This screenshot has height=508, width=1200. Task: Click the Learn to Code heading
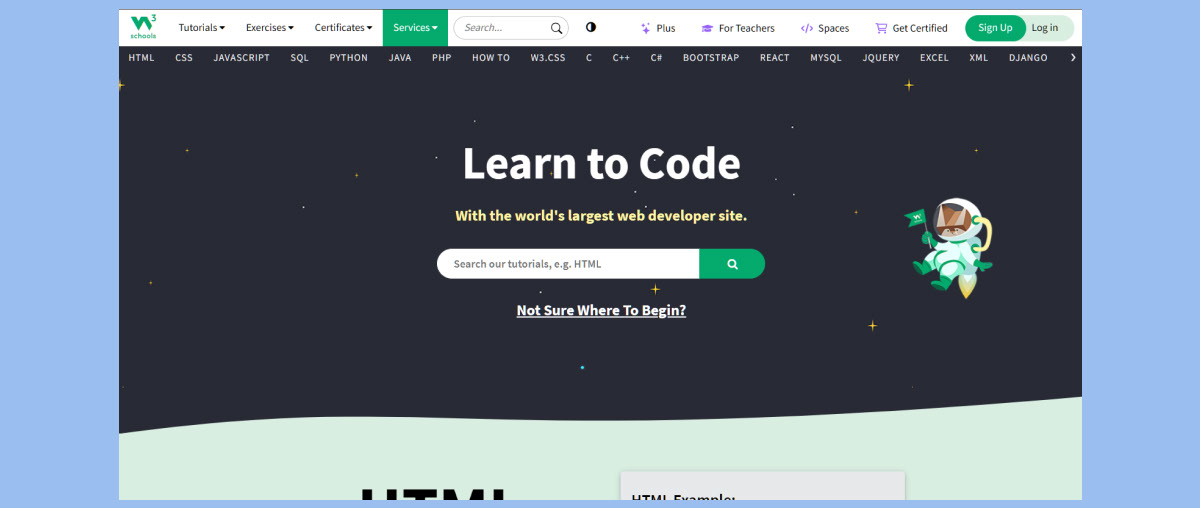coord(601,164)
